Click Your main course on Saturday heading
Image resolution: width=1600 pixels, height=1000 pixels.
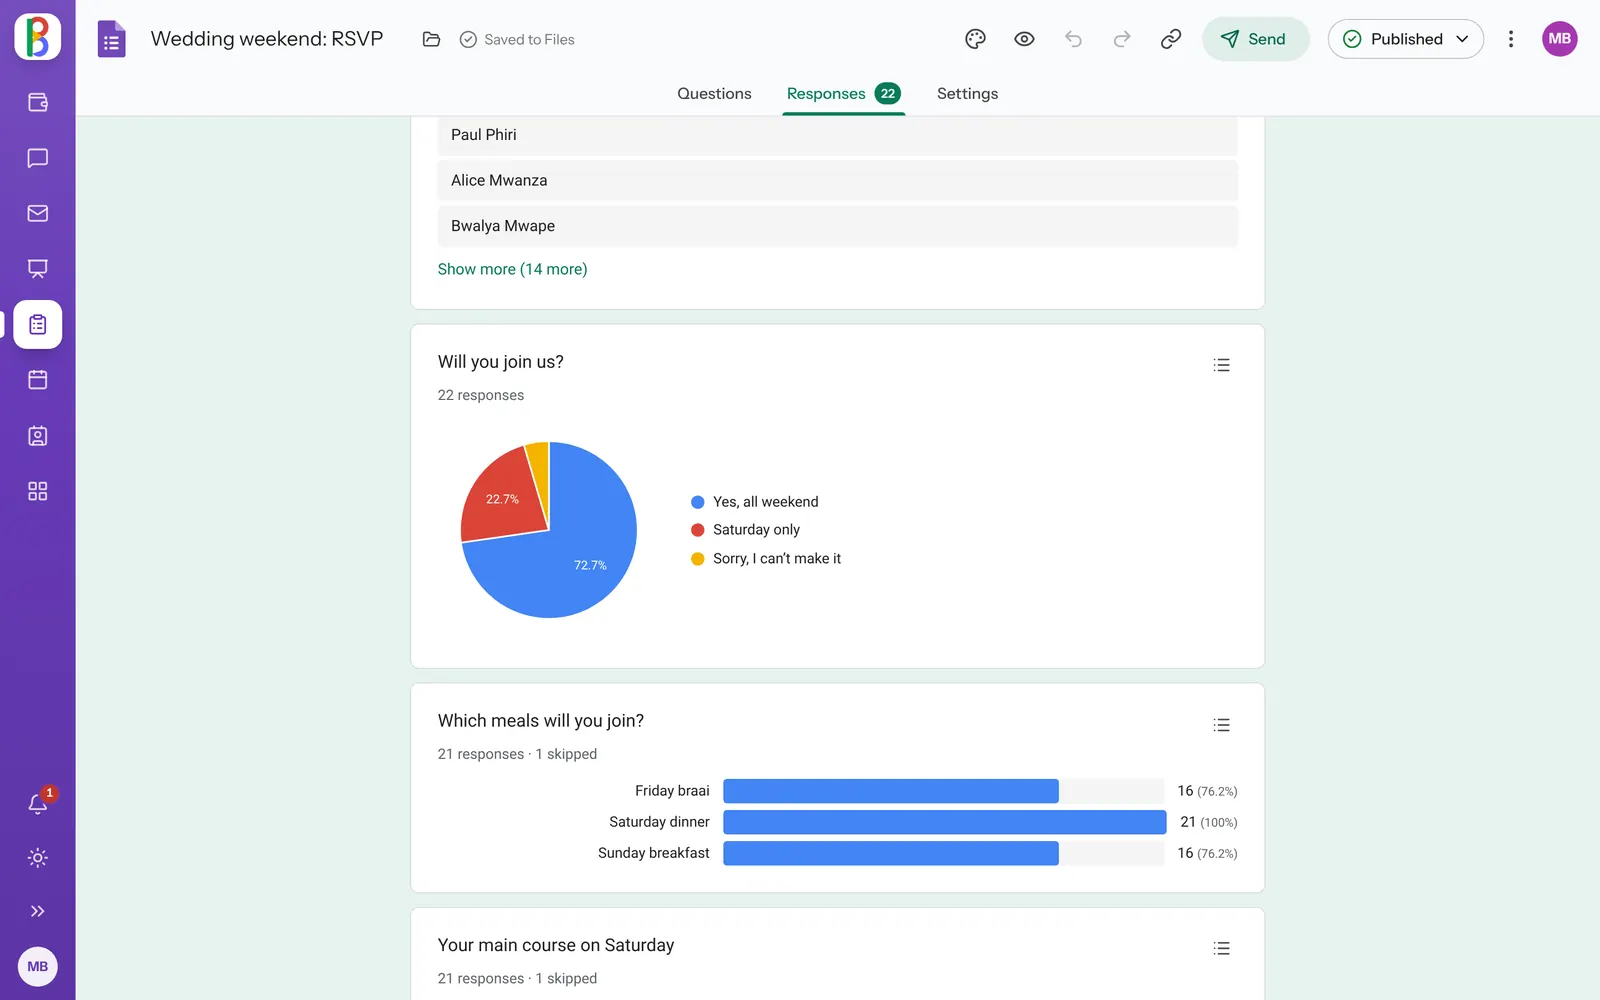point(556,945)
